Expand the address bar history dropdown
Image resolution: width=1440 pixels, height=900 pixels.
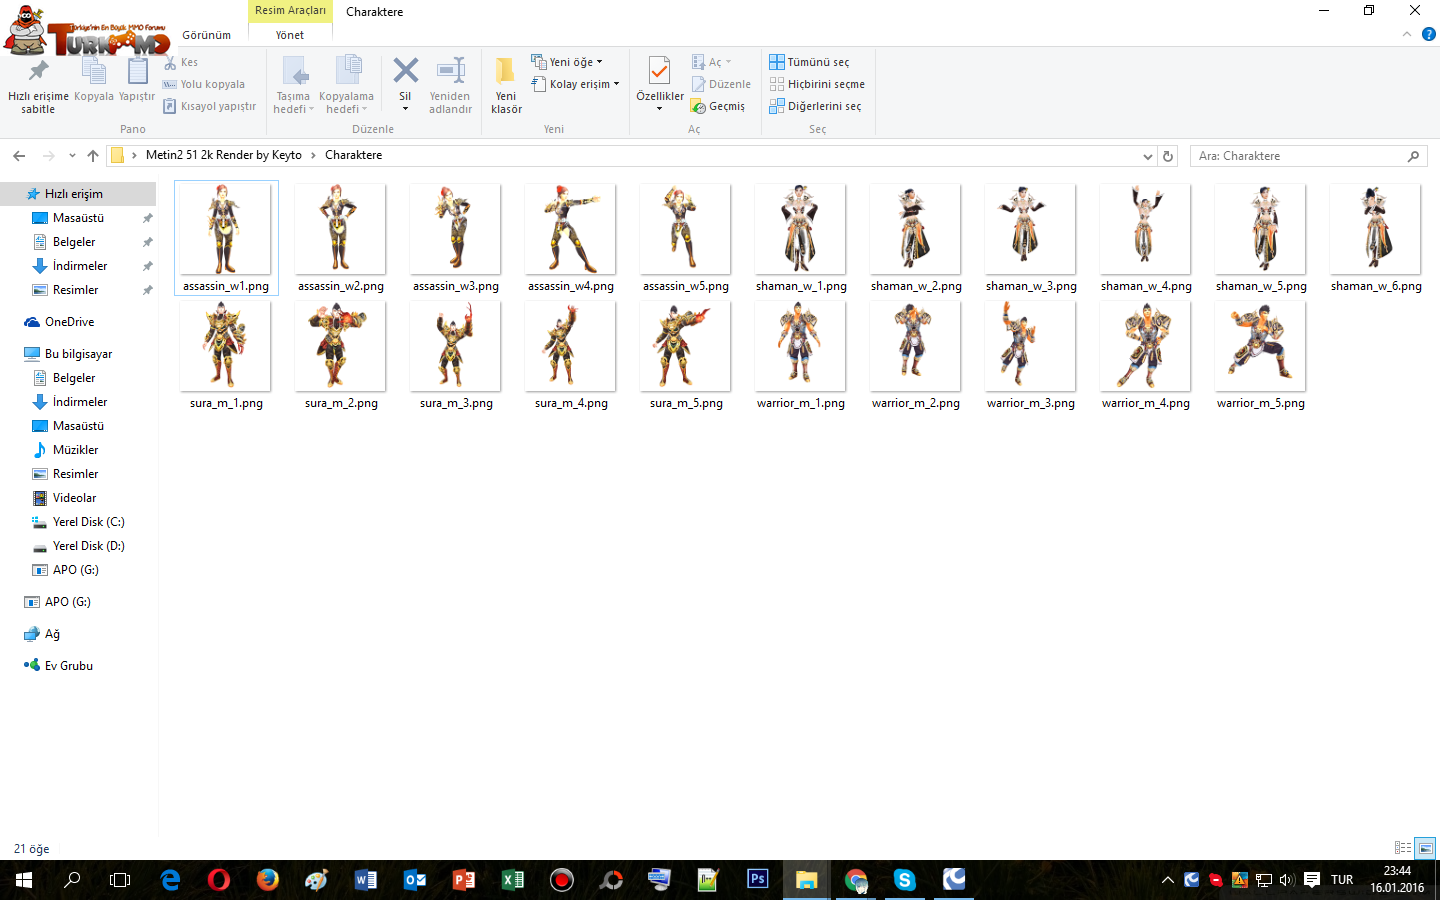(x=1147, y=156)
